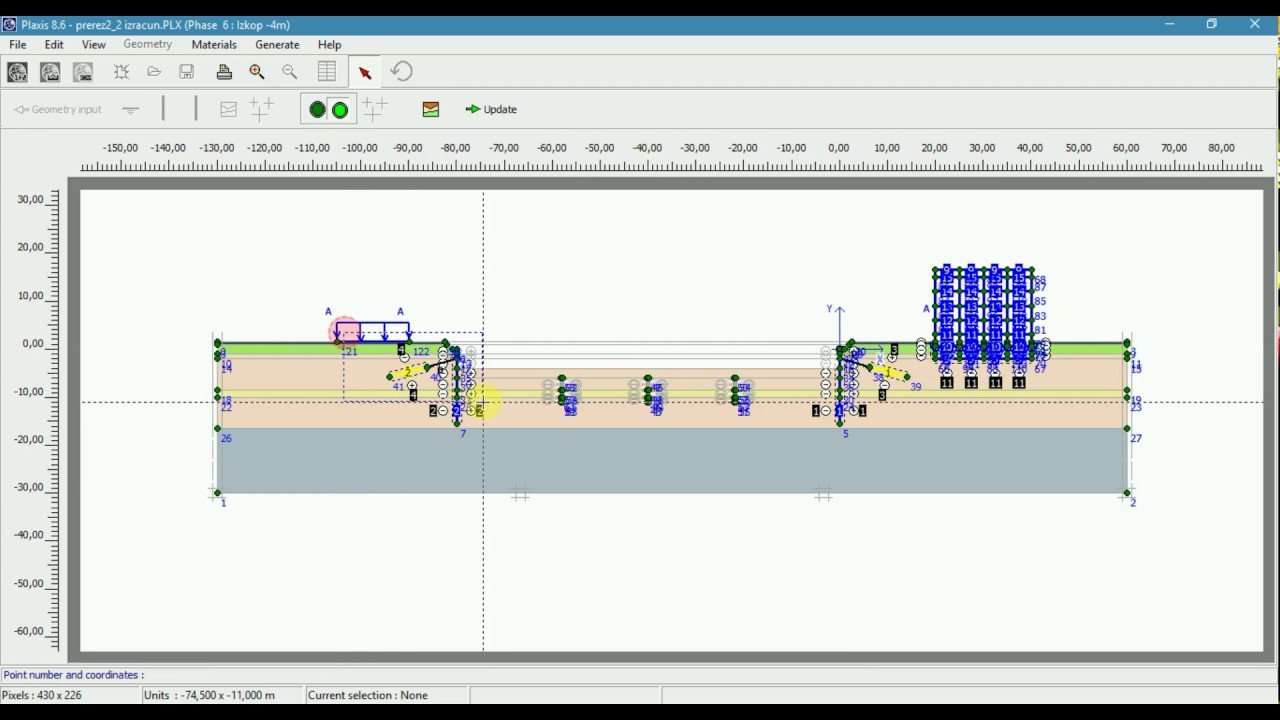This screenshot has width=1280, height=720.
Task: Open the File menu
Action: click(x=18, y=44)
